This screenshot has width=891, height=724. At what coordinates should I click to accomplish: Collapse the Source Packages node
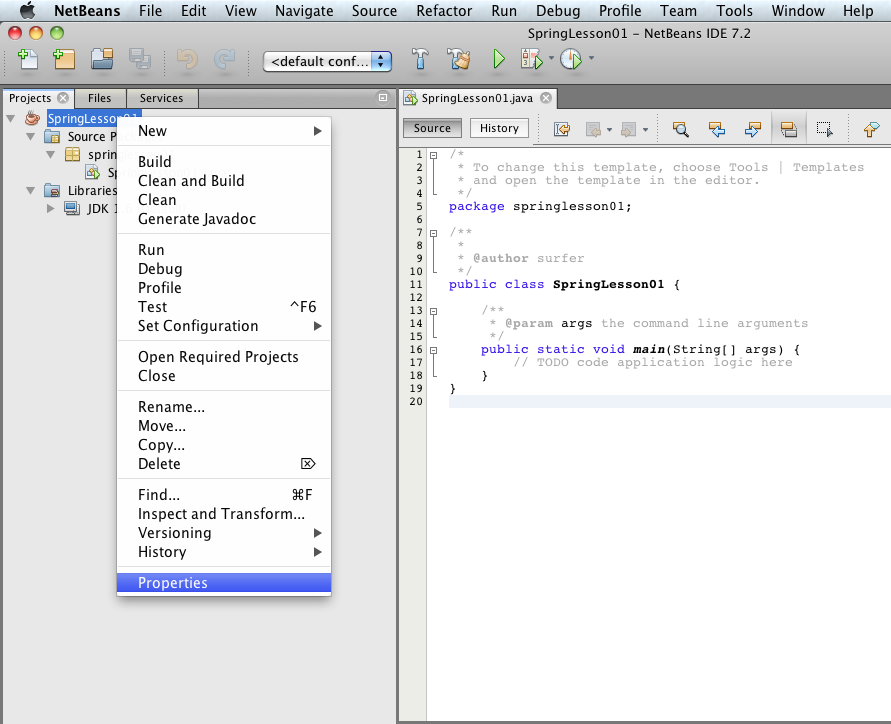(31, 136)
